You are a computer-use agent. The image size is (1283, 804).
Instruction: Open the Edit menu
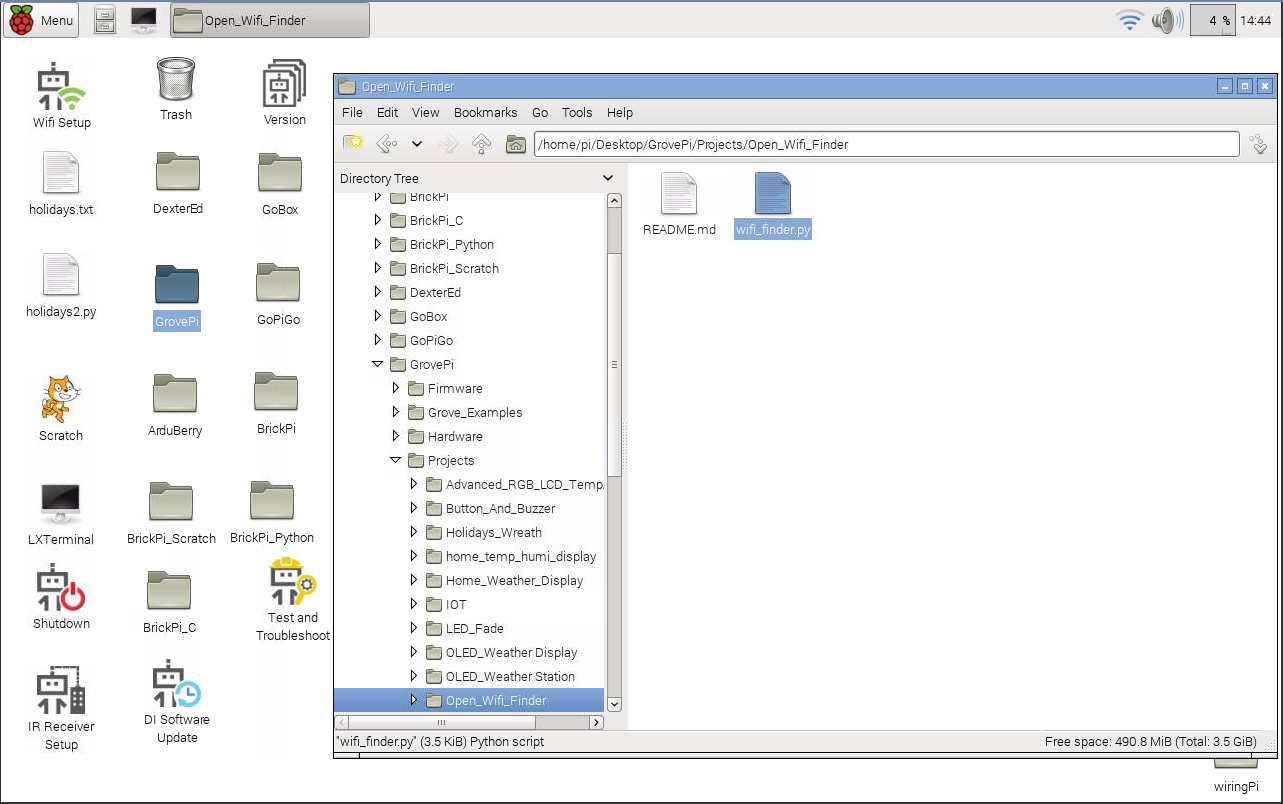click(387, 112)
